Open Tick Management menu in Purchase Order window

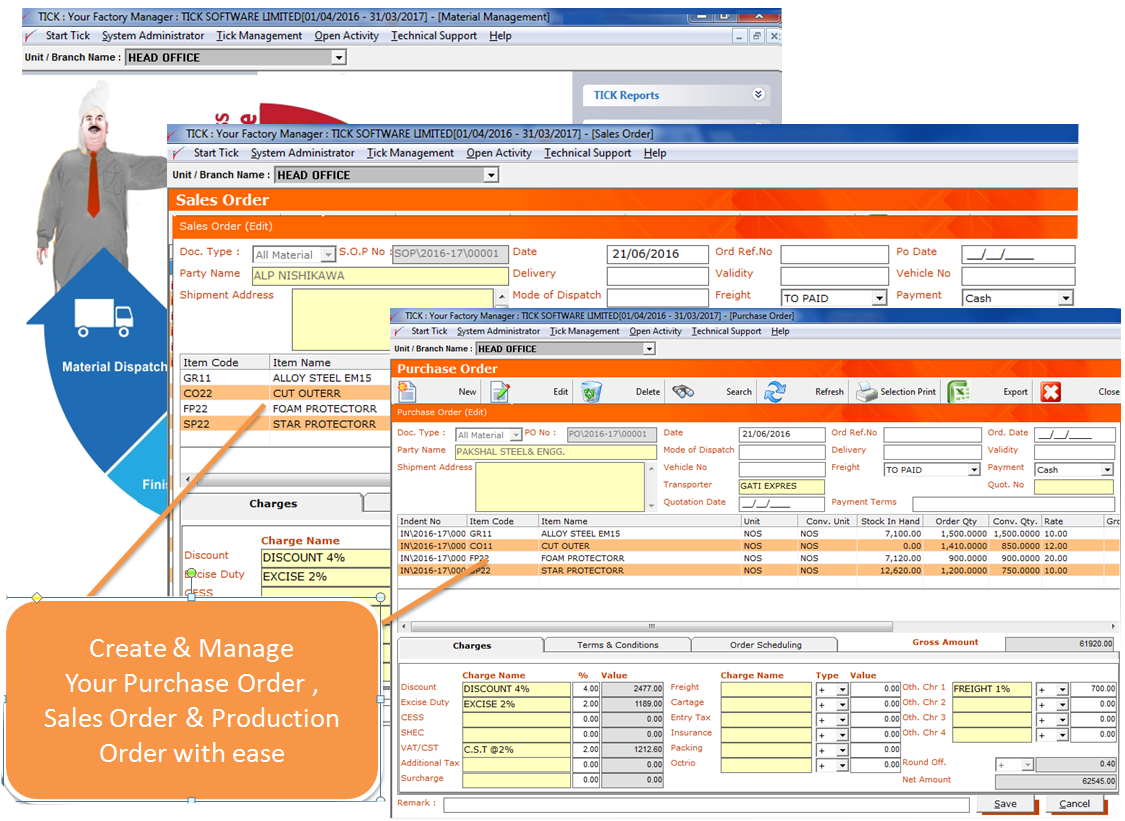pyautogui.click(x=585, y=332)
